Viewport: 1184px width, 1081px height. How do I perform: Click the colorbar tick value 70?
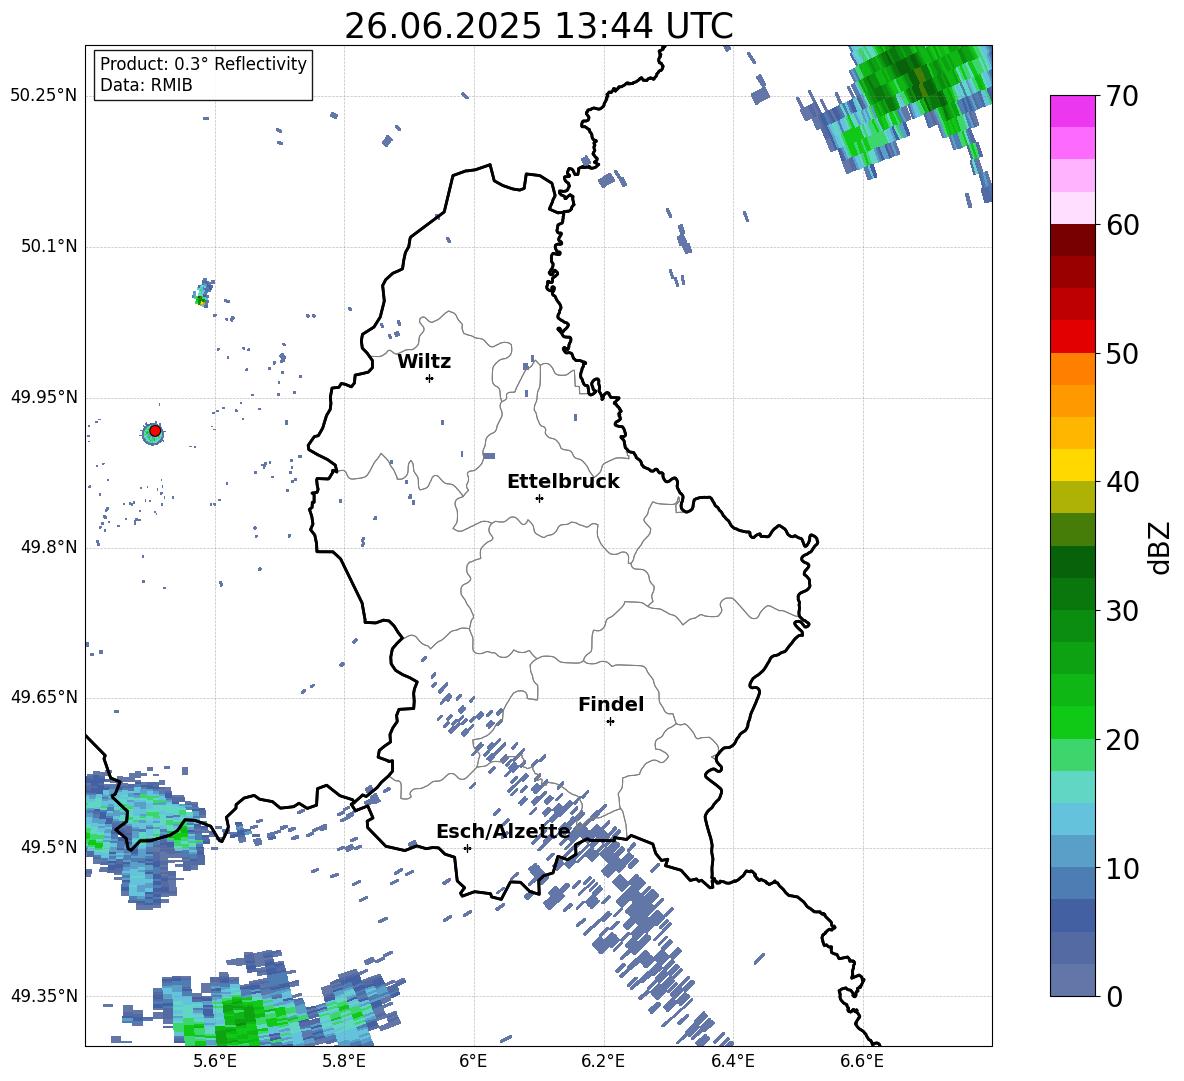click(1122, 96)
